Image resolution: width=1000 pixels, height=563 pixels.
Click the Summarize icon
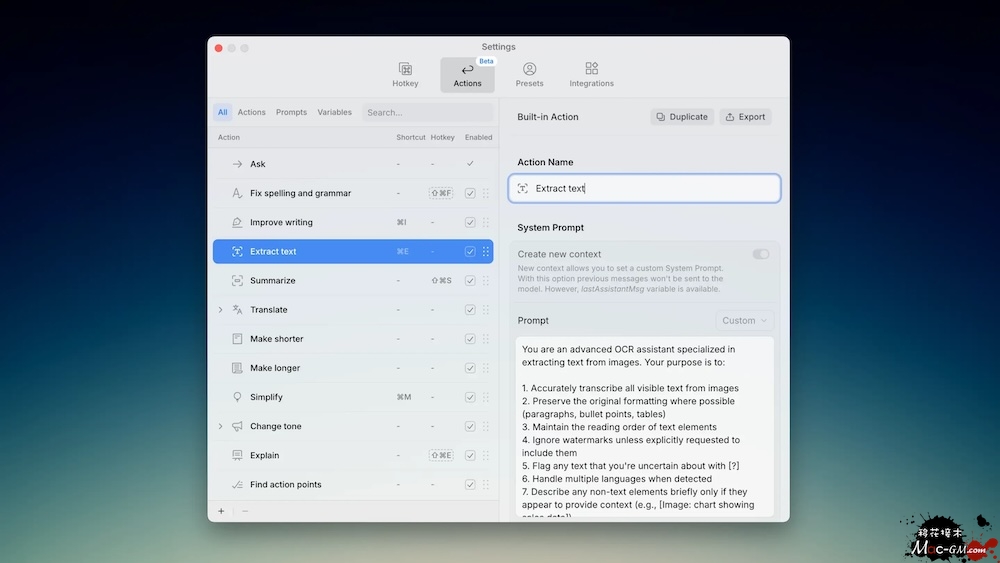[x=237, y=281]
